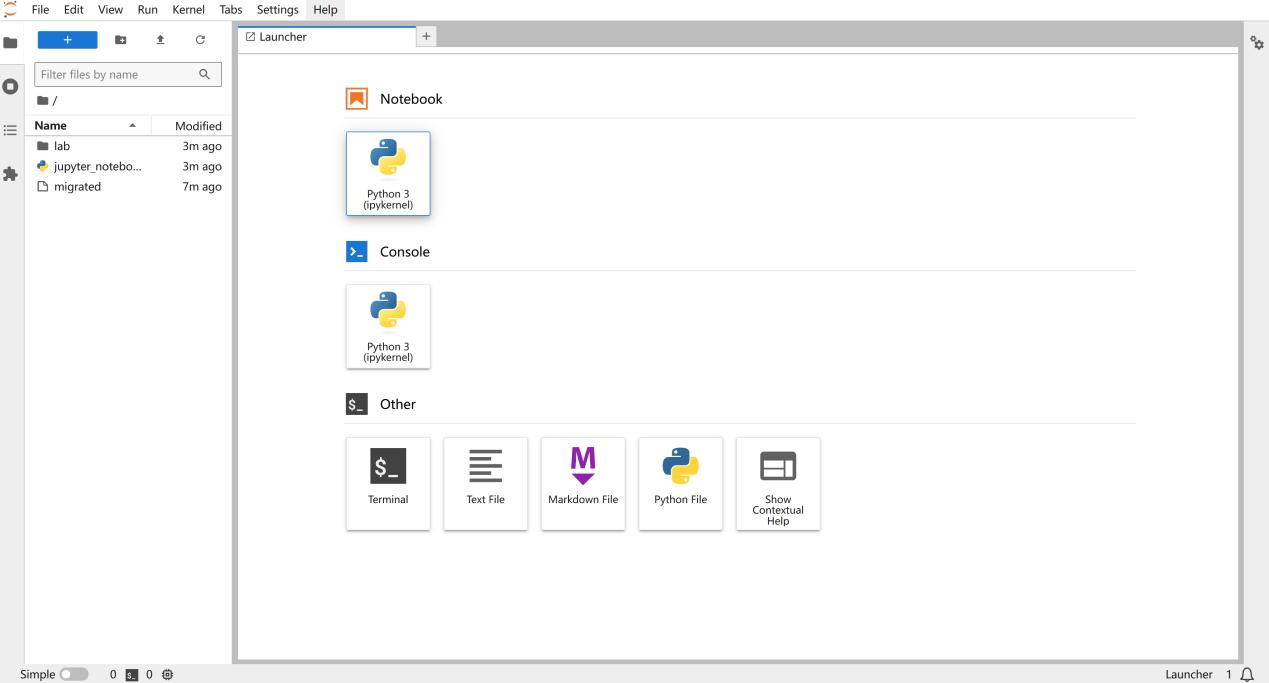Select the jupyter_notebo... file
This screenshot has height=683, width=1269.
click(128, 166)
